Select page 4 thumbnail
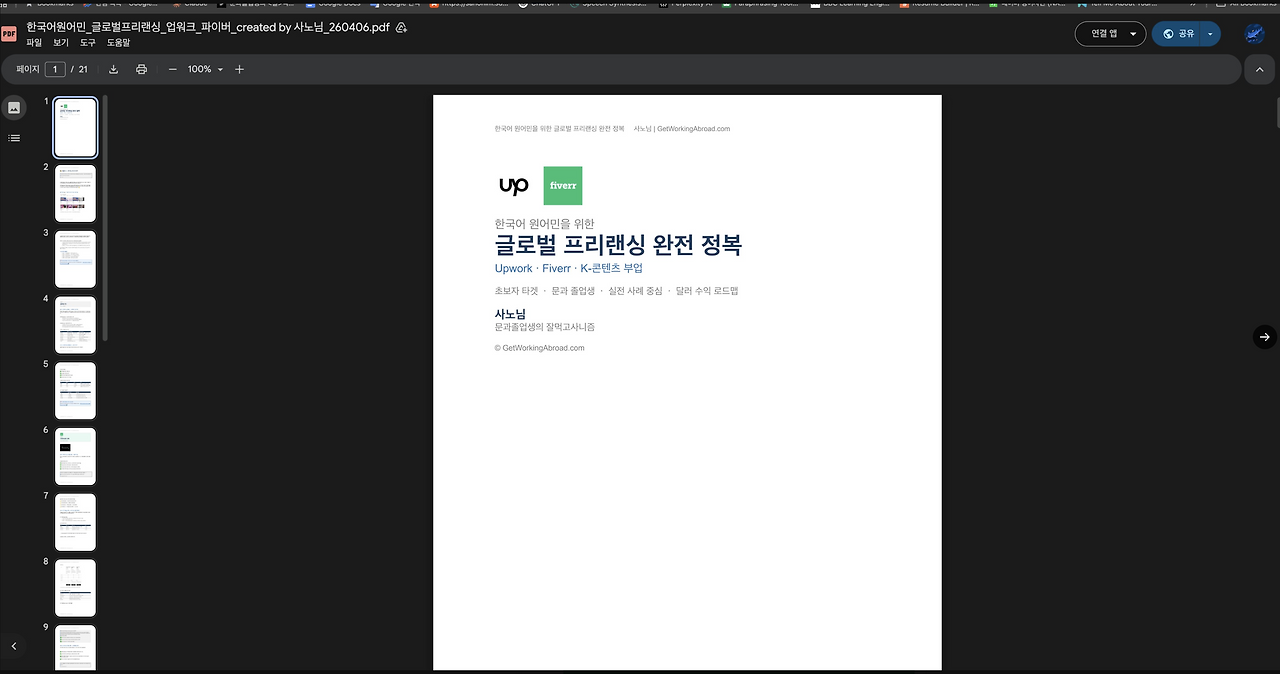 (x=75, y=325)
